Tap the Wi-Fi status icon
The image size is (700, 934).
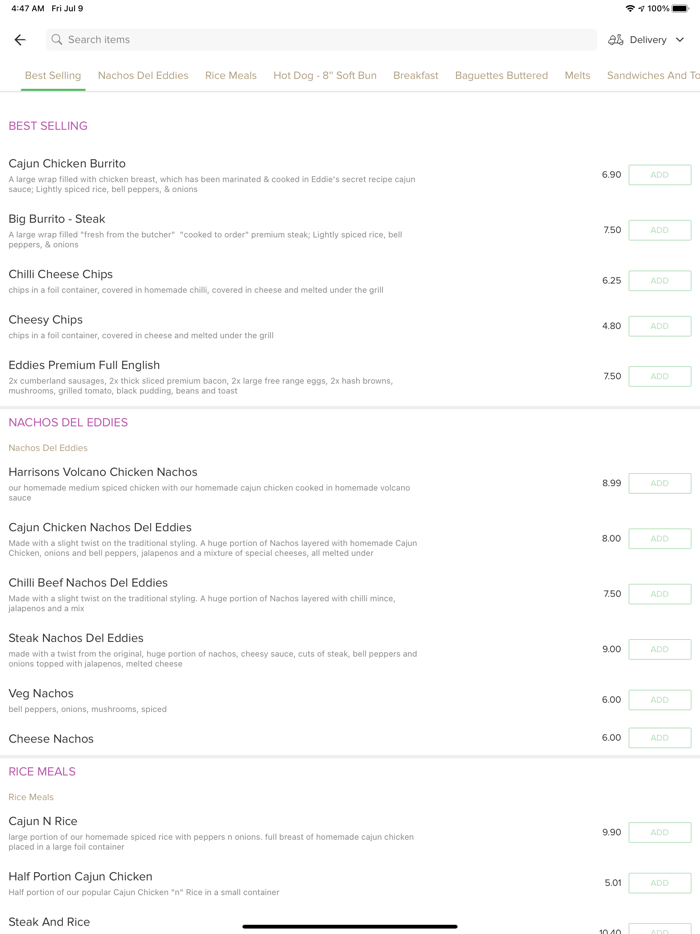pyautogui.click(x=630, y=8)
